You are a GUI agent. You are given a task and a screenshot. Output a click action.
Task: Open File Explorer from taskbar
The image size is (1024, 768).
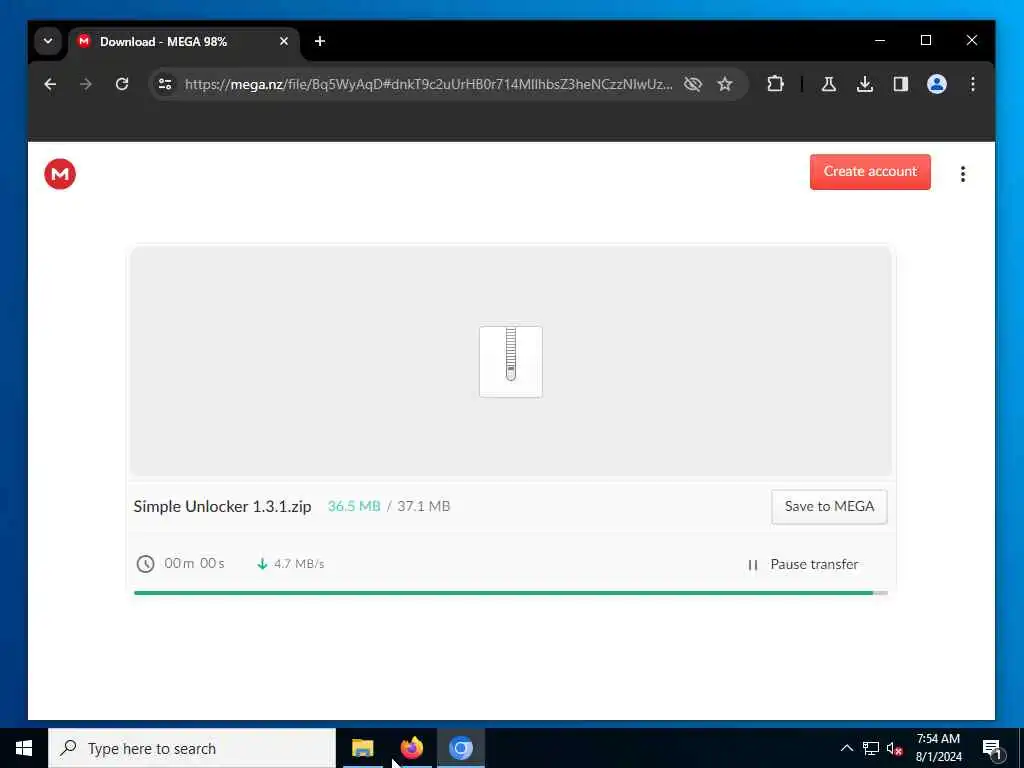362,748
